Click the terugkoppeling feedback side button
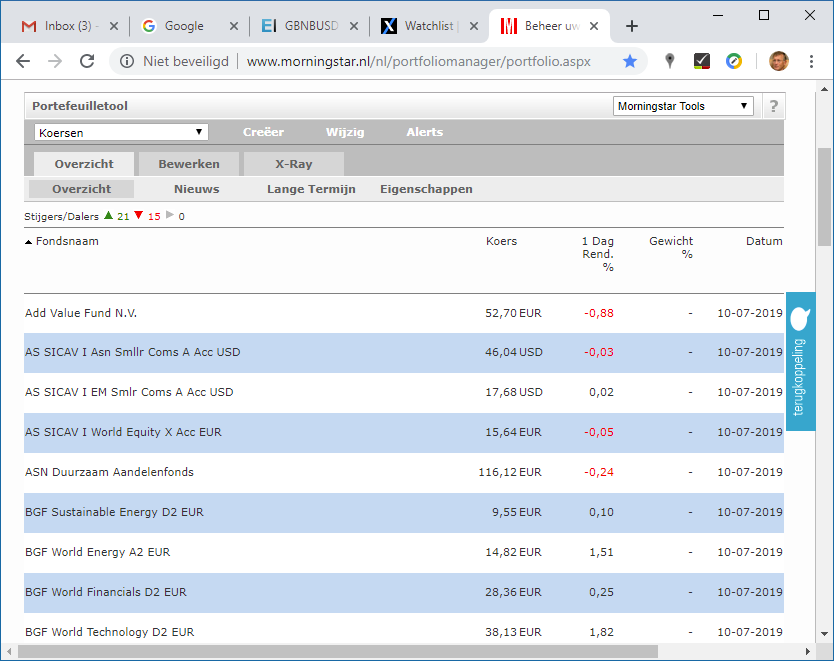Image resolution: width=834 pixels, height=661 pixels. (800, 361)
